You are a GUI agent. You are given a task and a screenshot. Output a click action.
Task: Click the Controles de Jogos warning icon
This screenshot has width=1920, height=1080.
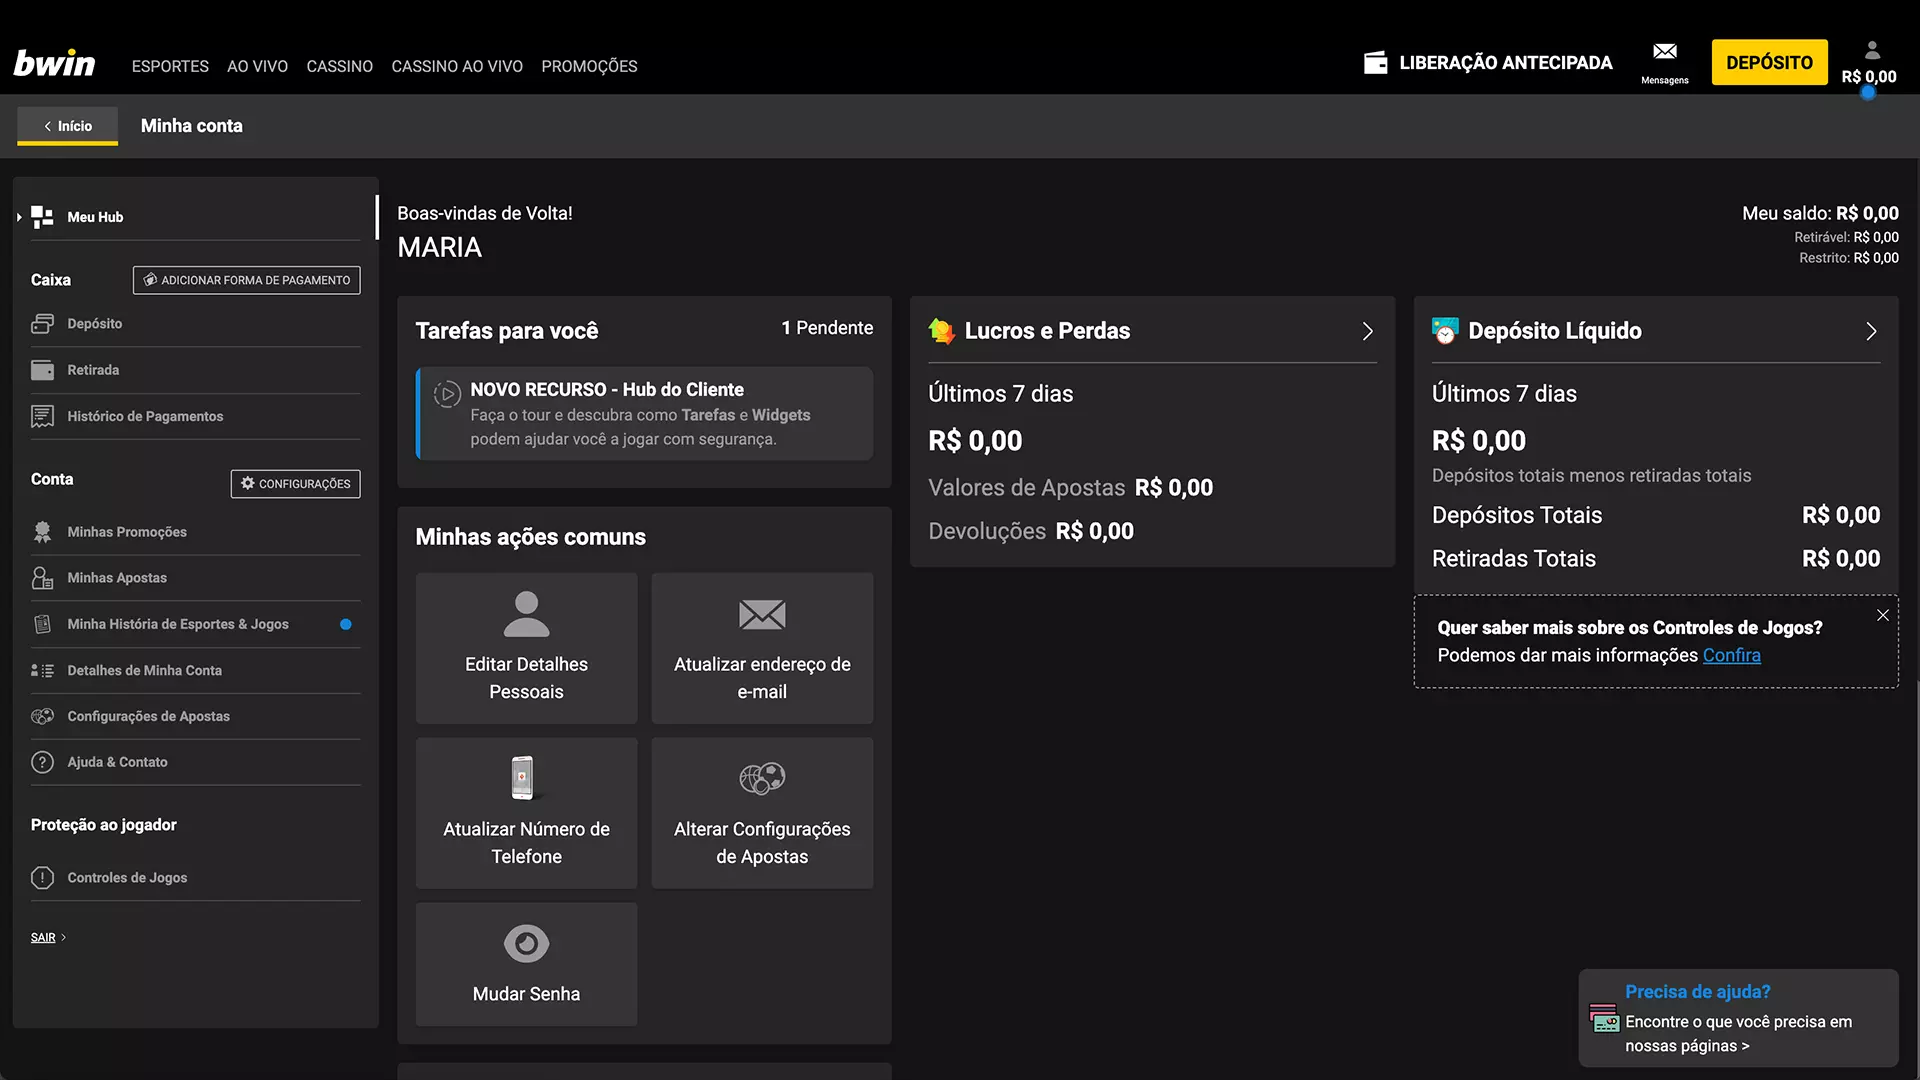coord(42,878)
